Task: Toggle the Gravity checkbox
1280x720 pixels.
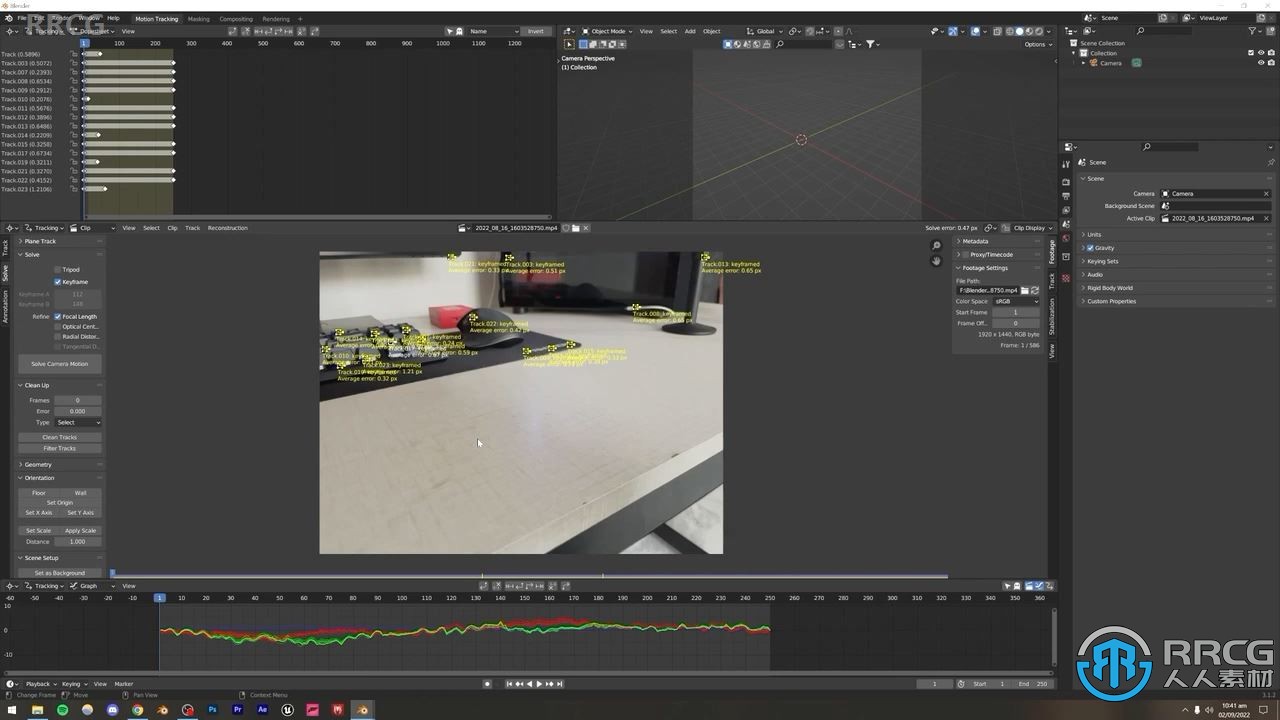Action: click(1090, 247)
